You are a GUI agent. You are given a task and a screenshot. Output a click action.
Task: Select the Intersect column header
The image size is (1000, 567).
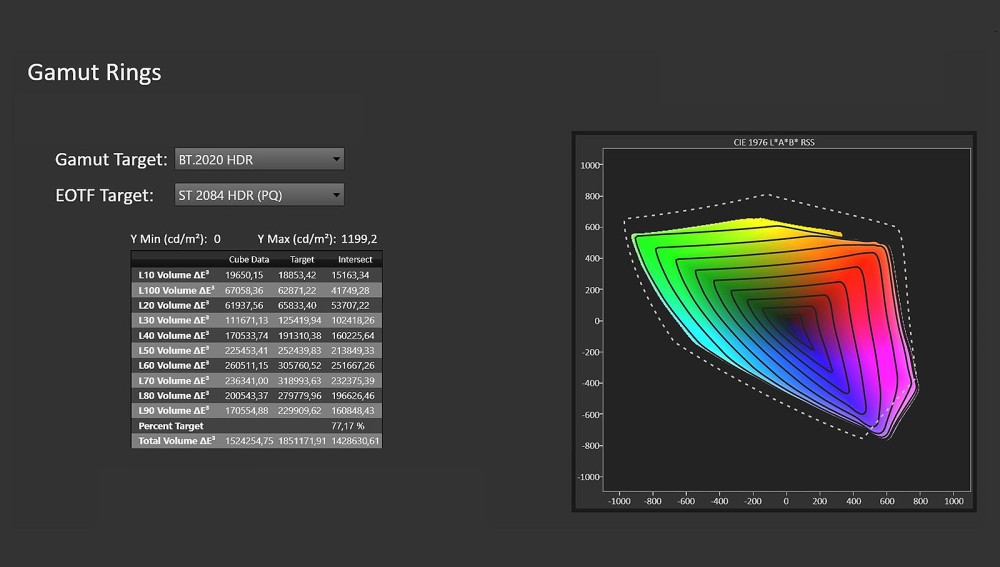click(x=355, y=260)
